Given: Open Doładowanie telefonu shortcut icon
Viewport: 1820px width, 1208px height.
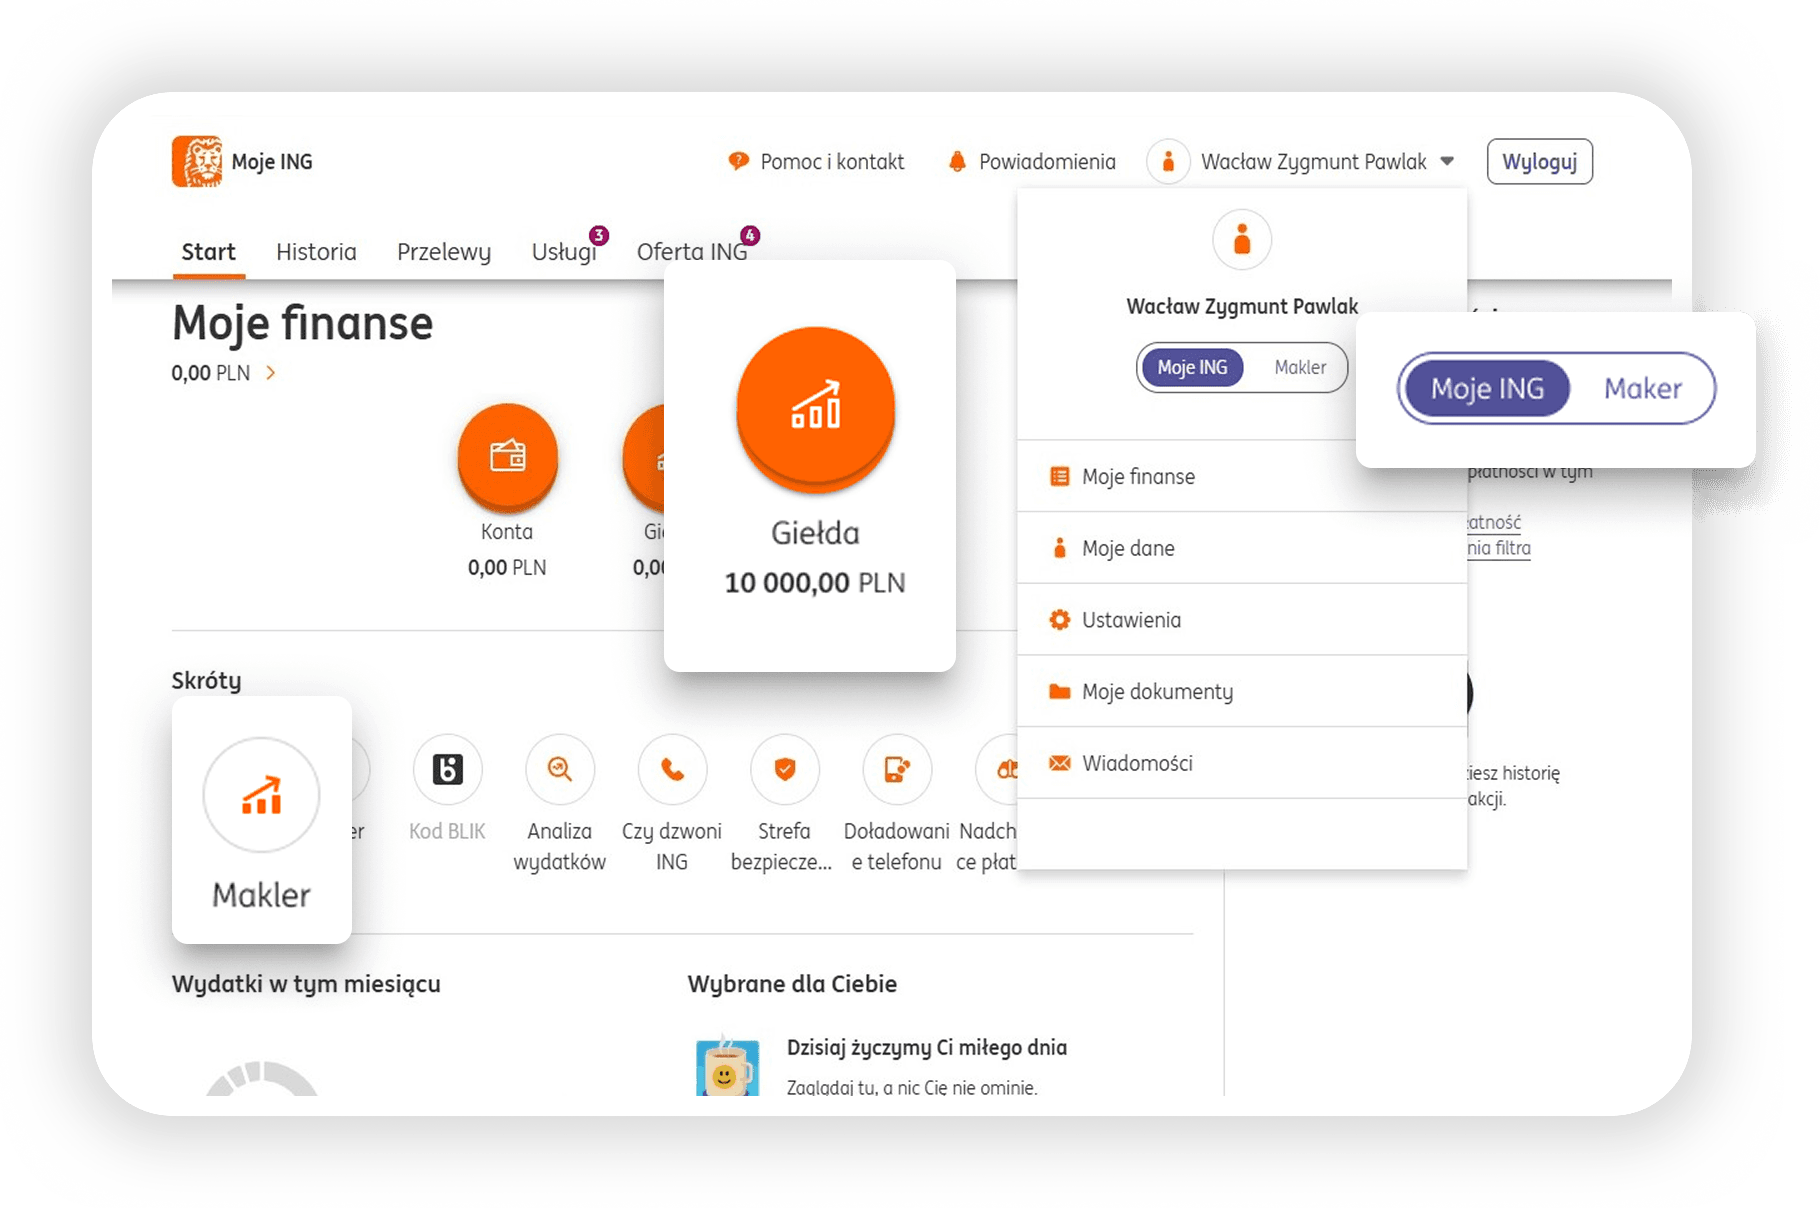Looking at the screenshot, I should 896,770.
